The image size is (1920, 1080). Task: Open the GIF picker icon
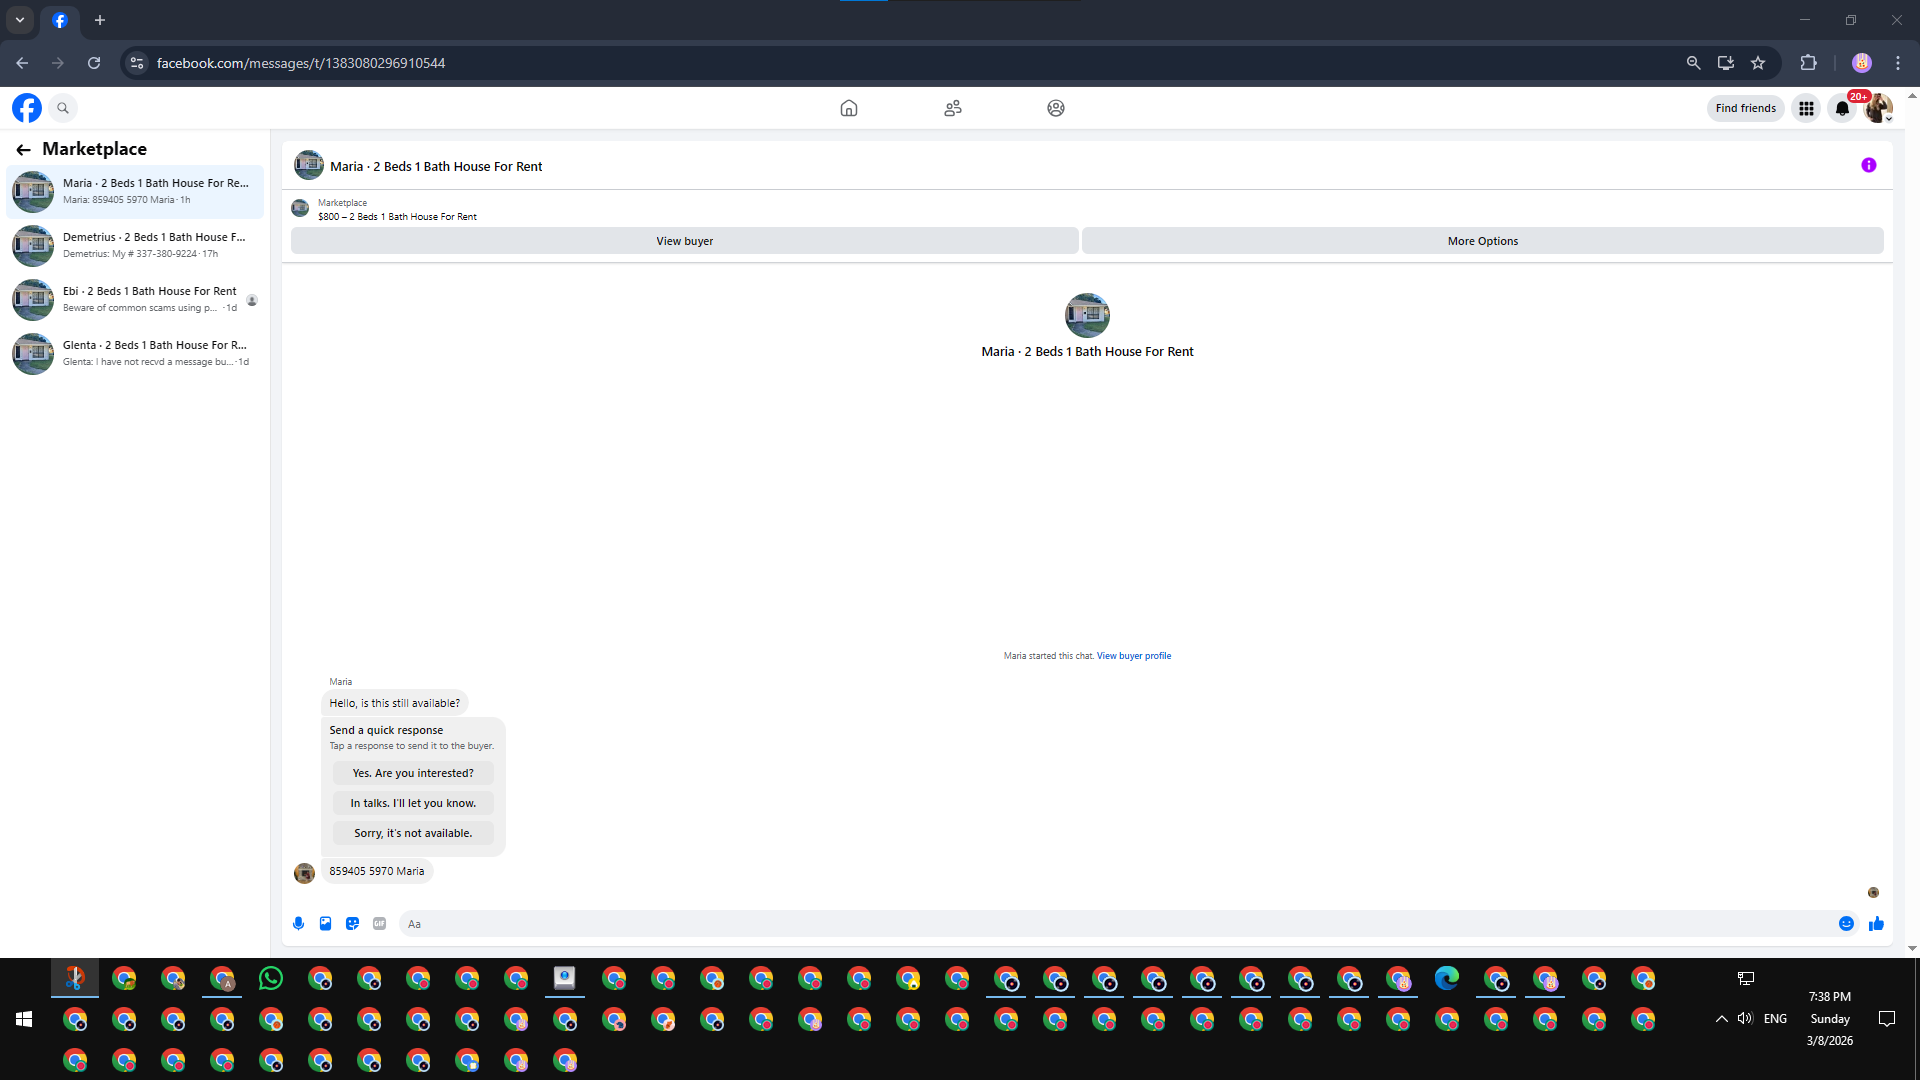(379, 924)
